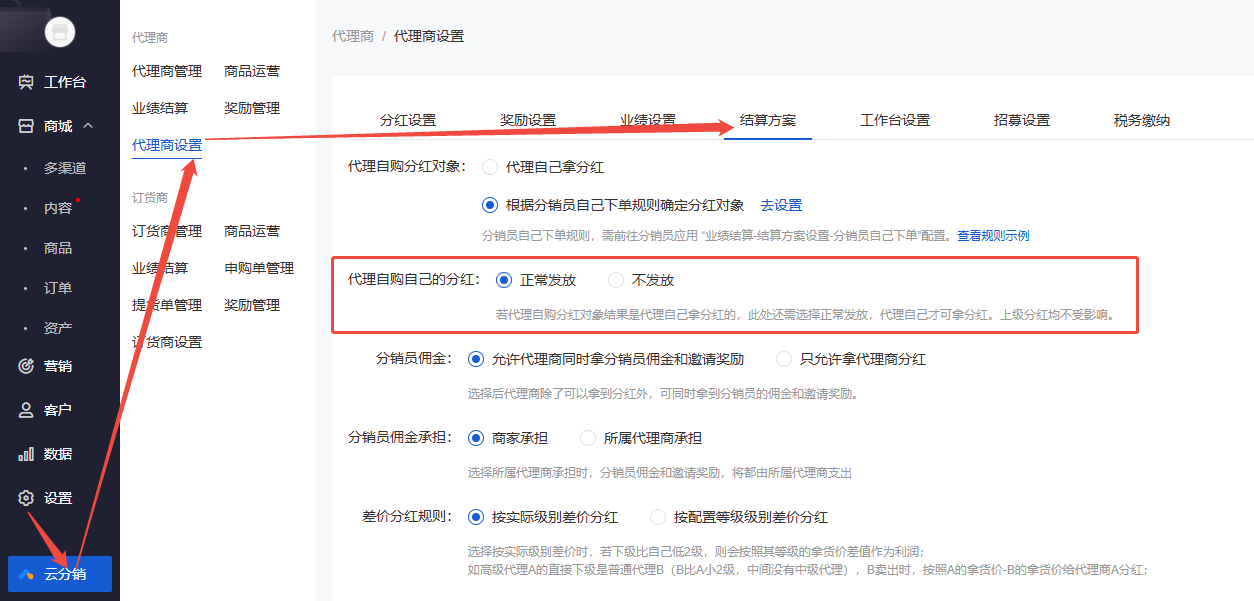
Task: Select 代理自己拿分红 radio option
Action: [x=490, y=167]
